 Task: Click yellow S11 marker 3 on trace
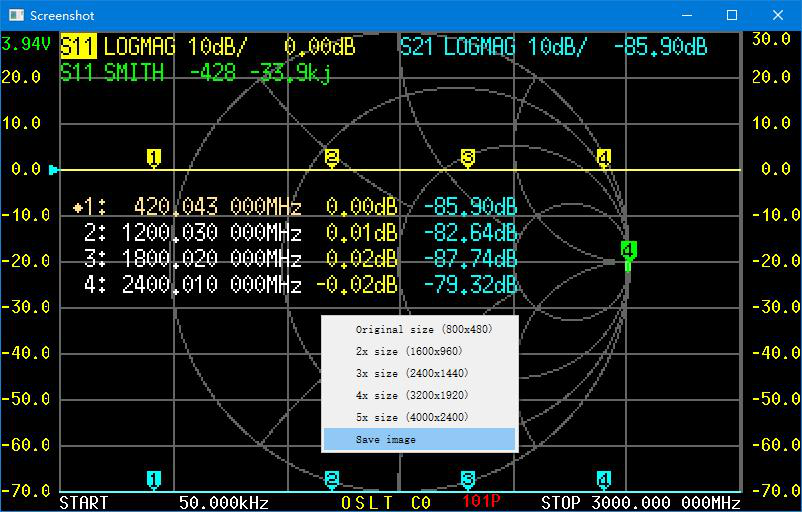tap(468, 159)
